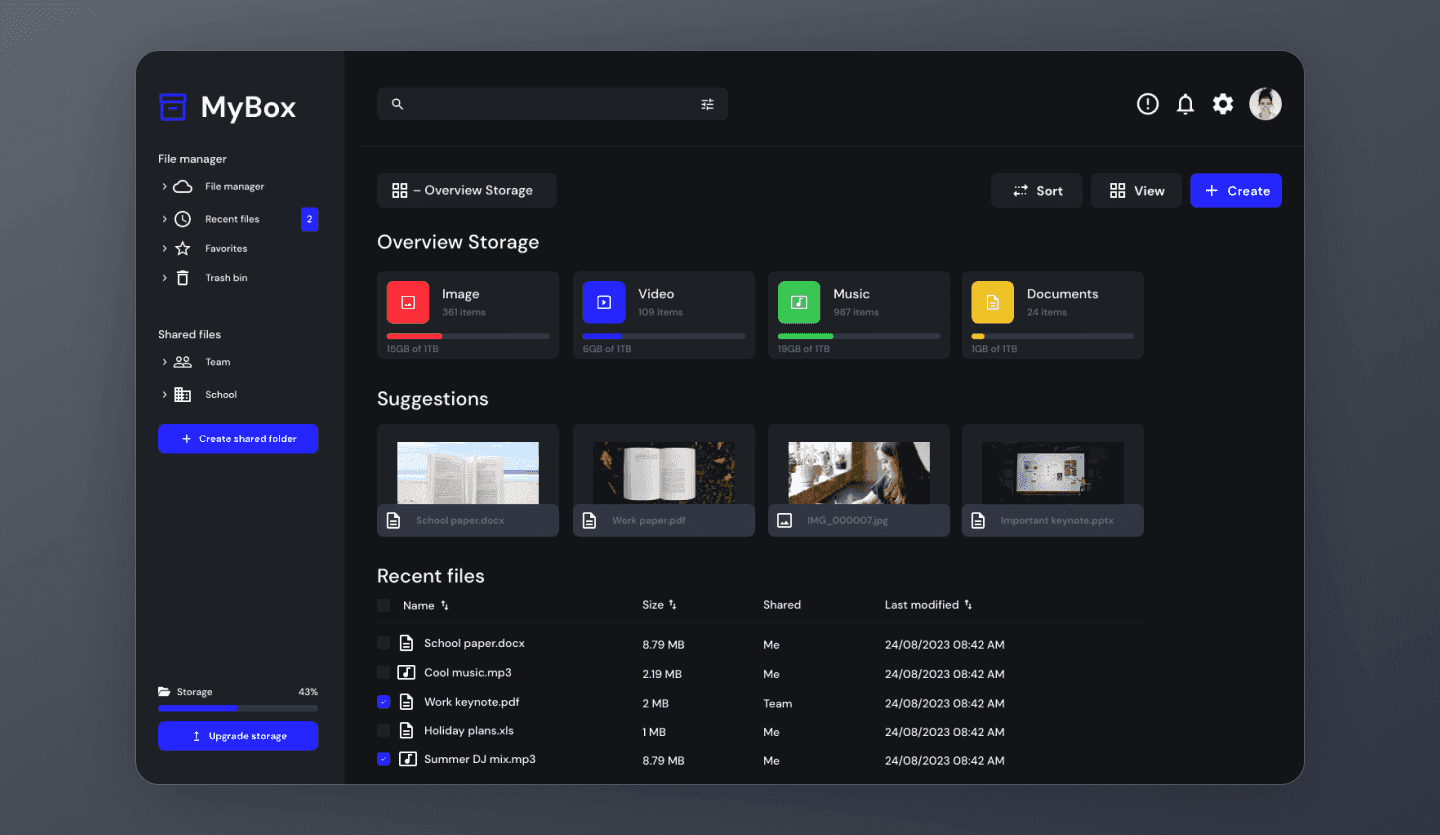Uncheck the Summer DJ mix.mp3 row checkbox

coord(384,760)
